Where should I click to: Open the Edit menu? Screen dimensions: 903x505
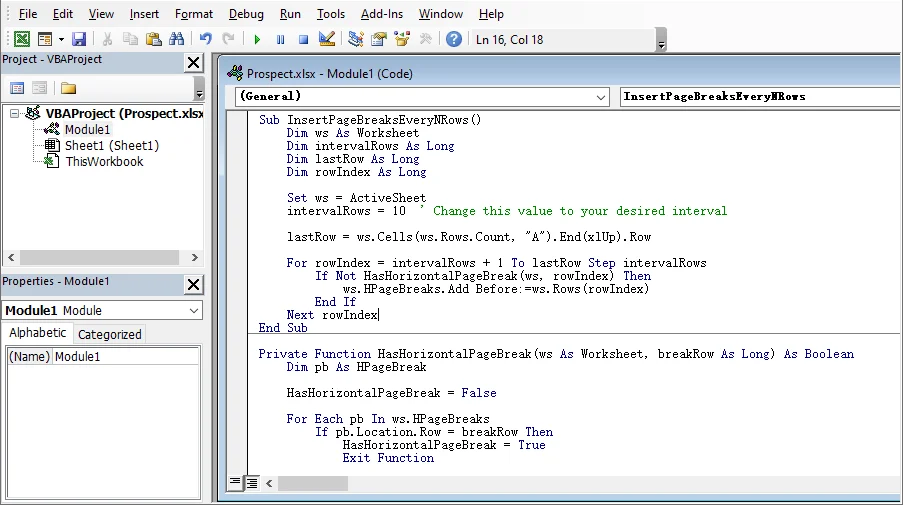point(63,14)
